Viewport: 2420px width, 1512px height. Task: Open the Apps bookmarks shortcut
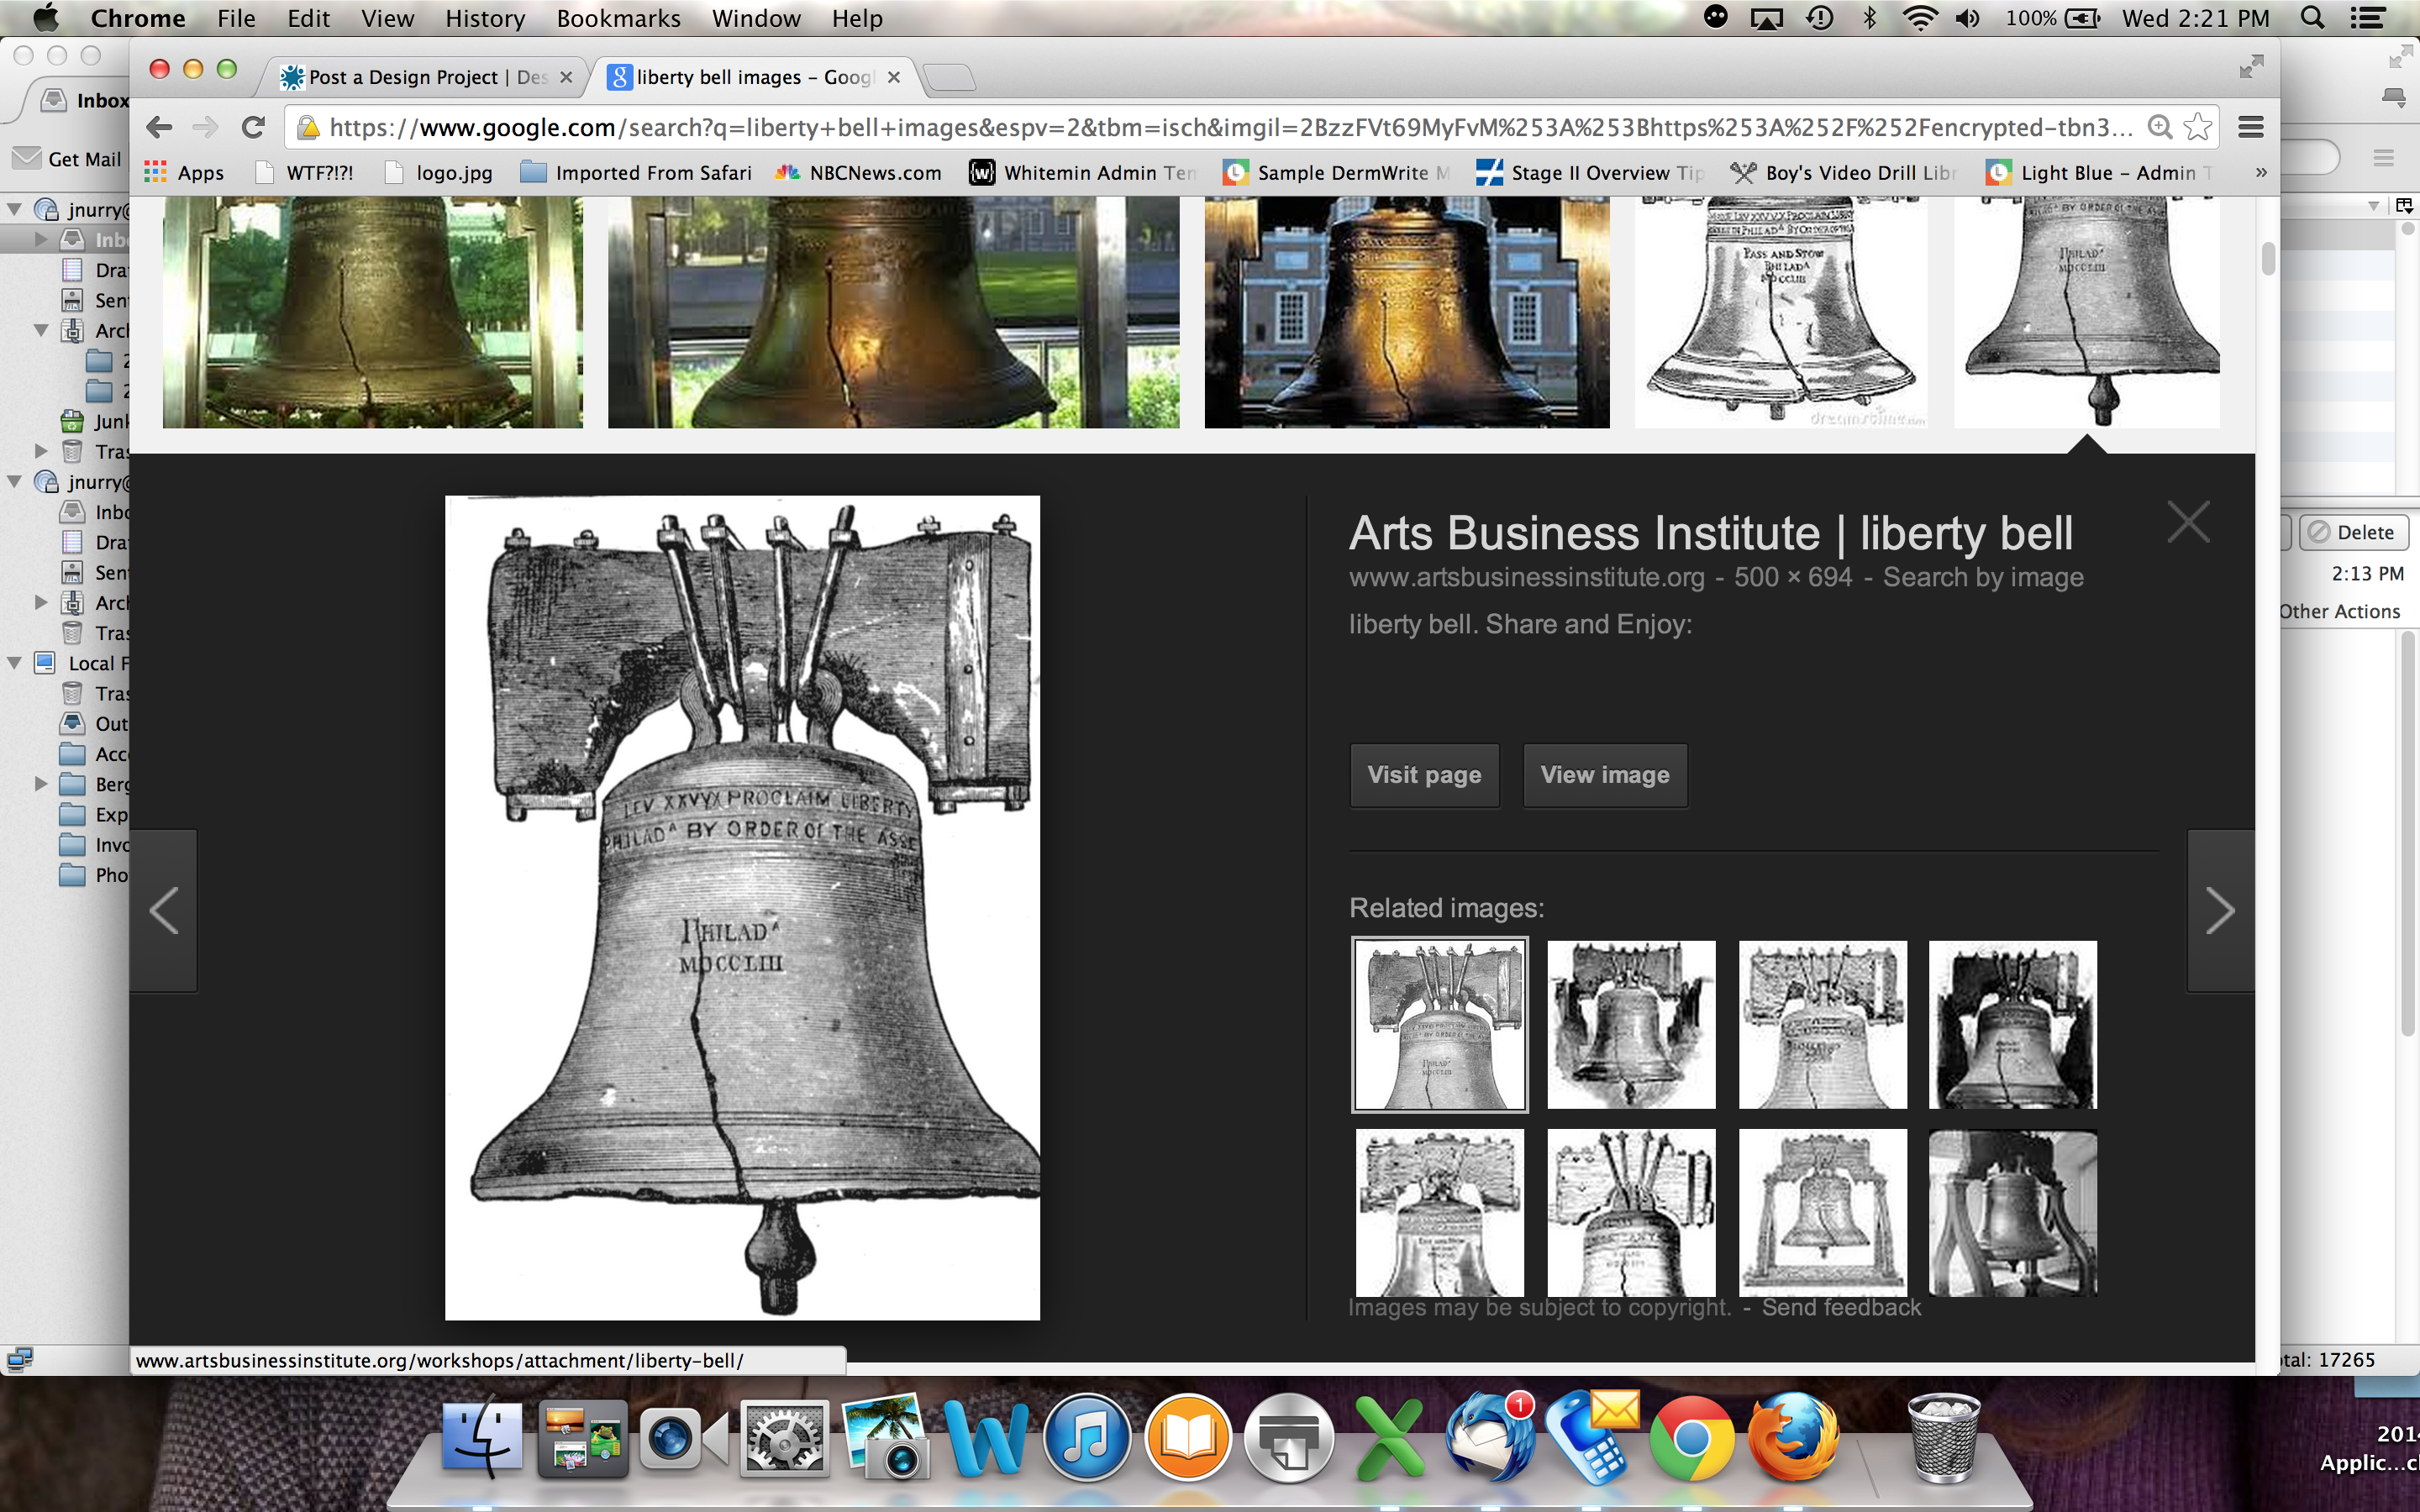pos(184,173)
